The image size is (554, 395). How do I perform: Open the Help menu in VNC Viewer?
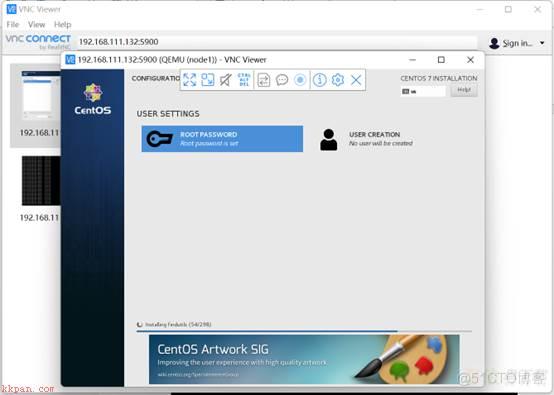pos(63,24)
